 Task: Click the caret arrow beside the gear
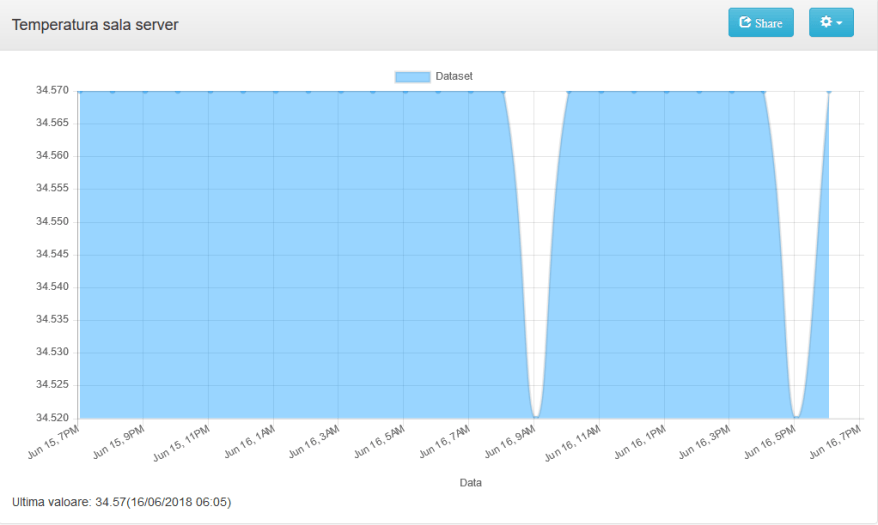coord(839,23)
